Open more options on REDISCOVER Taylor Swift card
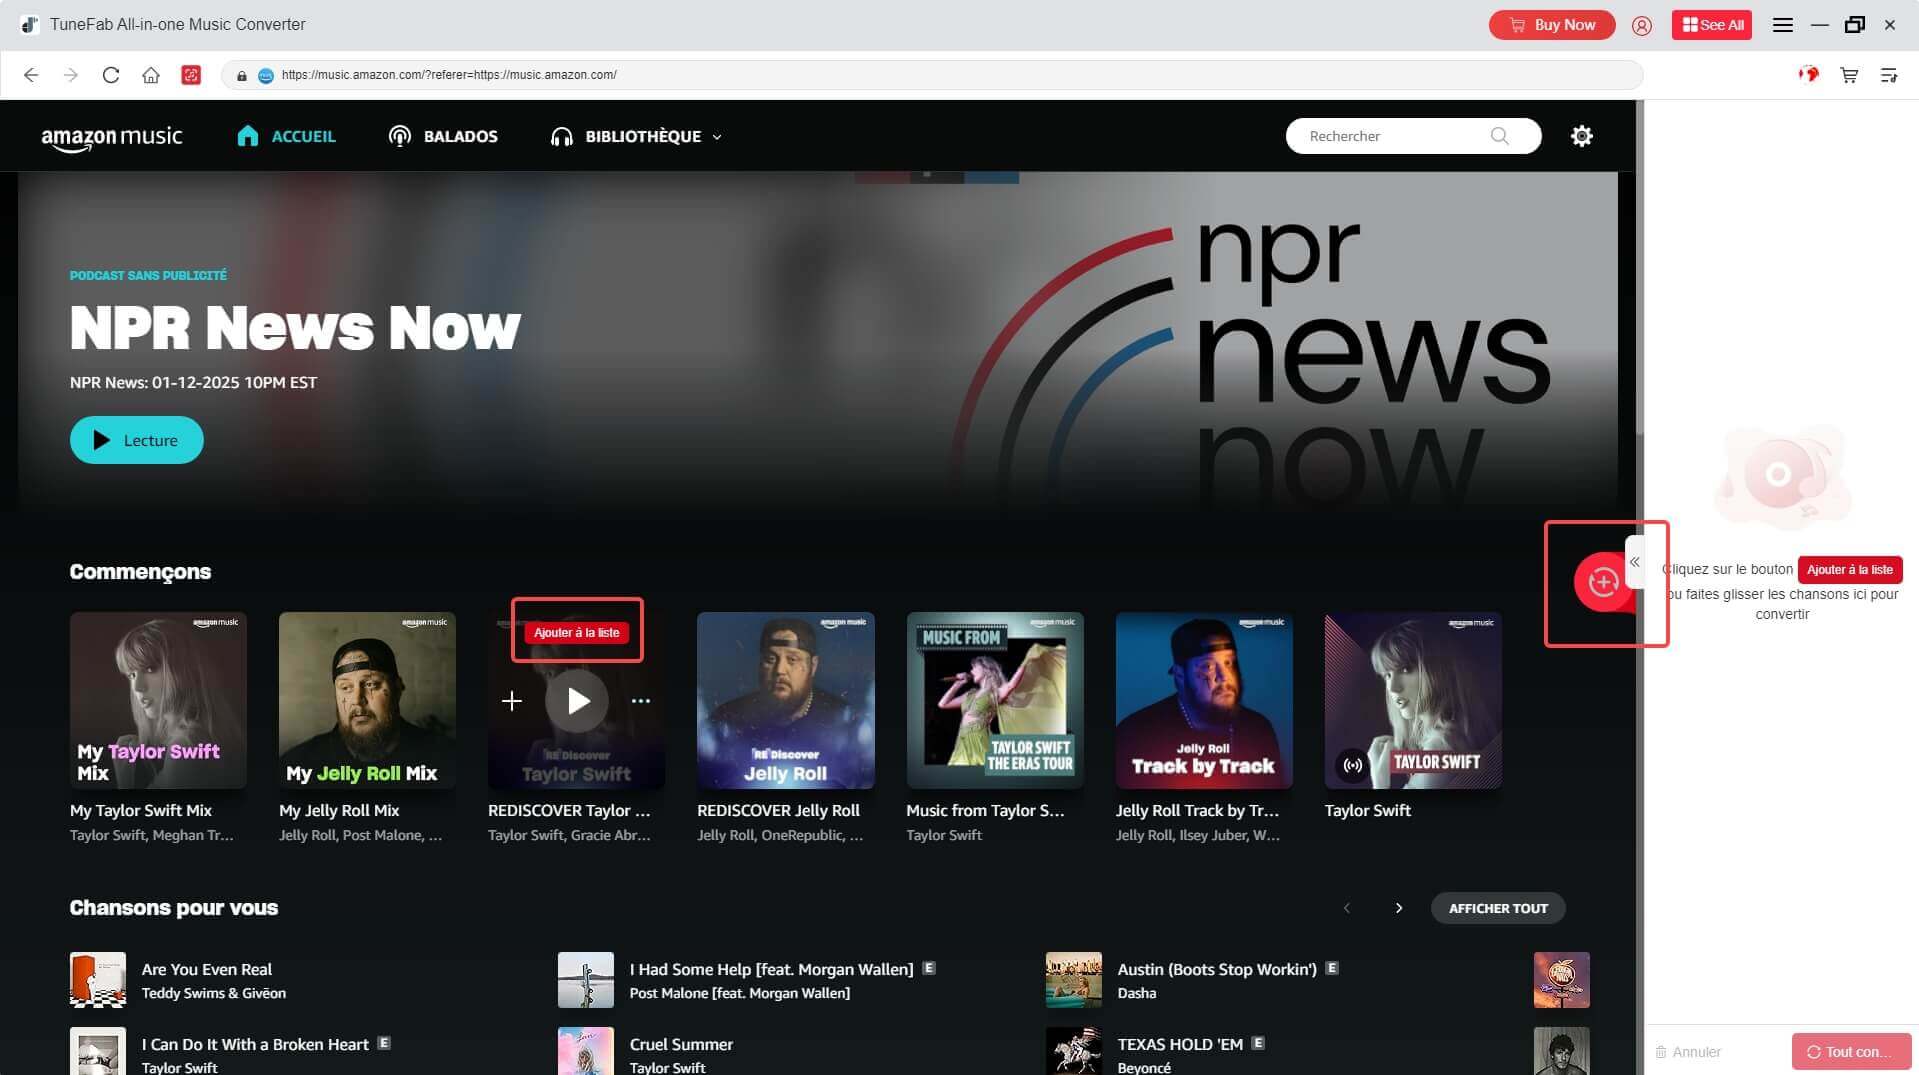1919x1075 pixels. tap(641, 701)
